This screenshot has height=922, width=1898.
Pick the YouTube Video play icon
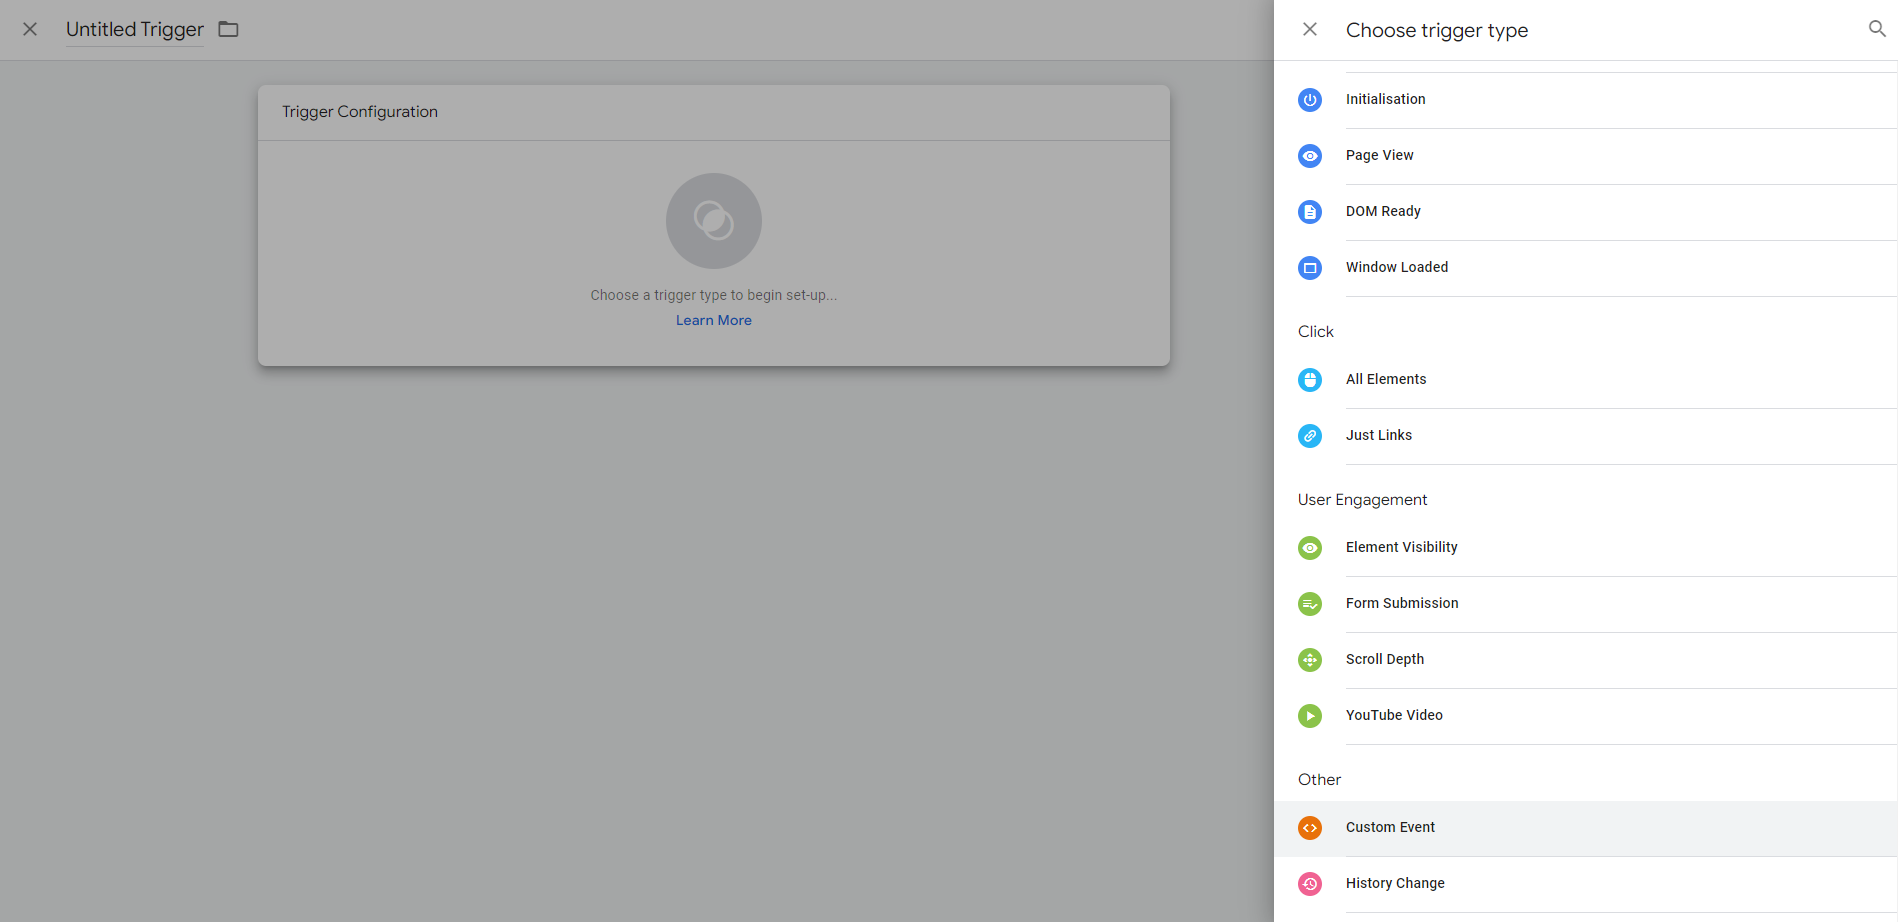pyautogui.click(x=1310, y=716)
